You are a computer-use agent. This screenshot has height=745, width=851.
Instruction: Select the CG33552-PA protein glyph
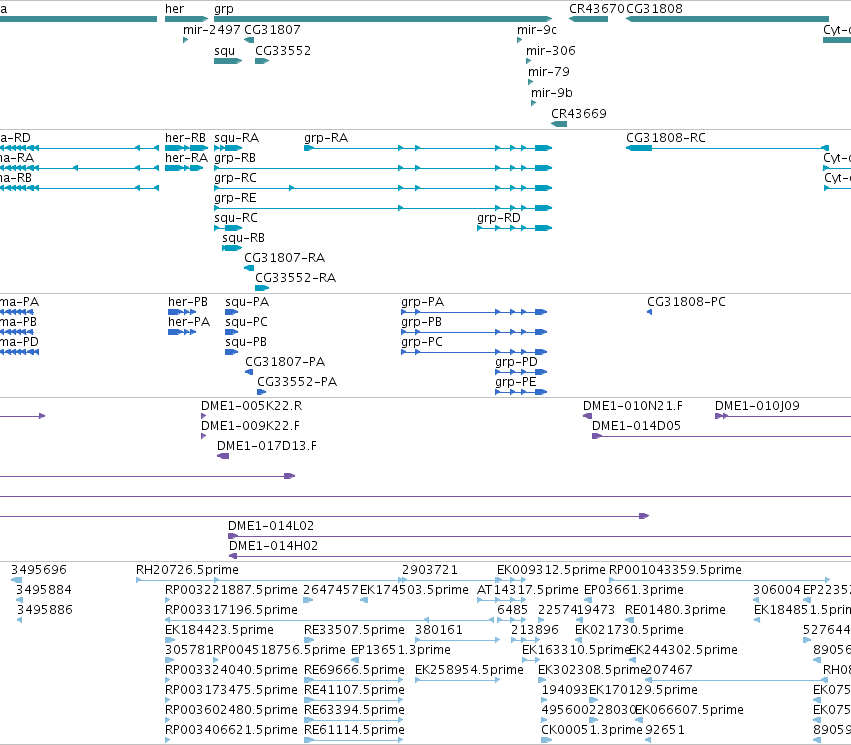pyautogui.click(x=262, y=392)
